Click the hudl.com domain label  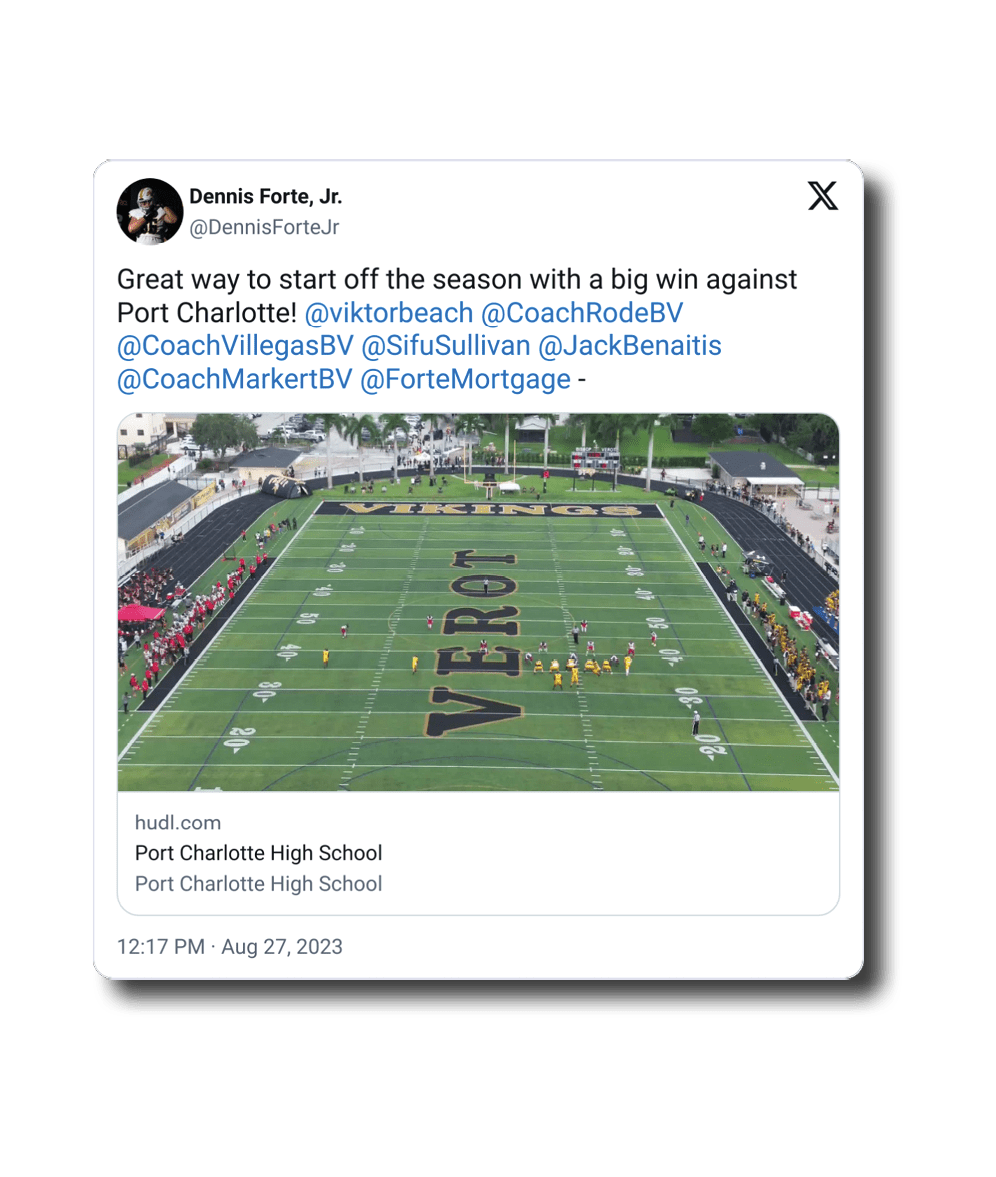coord(178,823)
